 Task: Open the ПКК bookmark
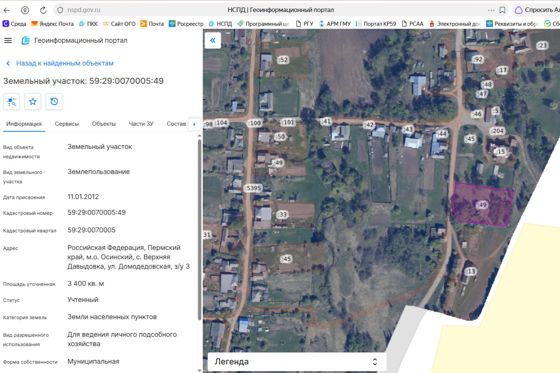pos(88,24)
